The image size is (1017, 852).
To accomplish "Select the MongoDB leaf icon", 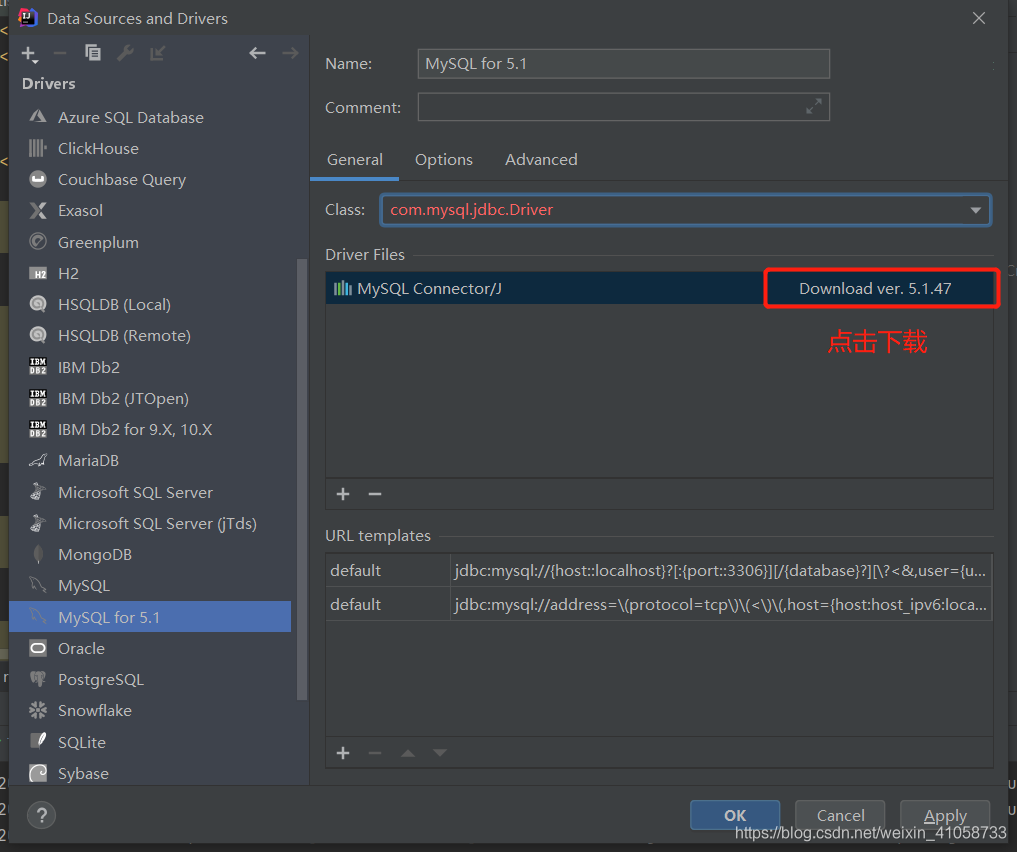I will click(x=38, y=554).
